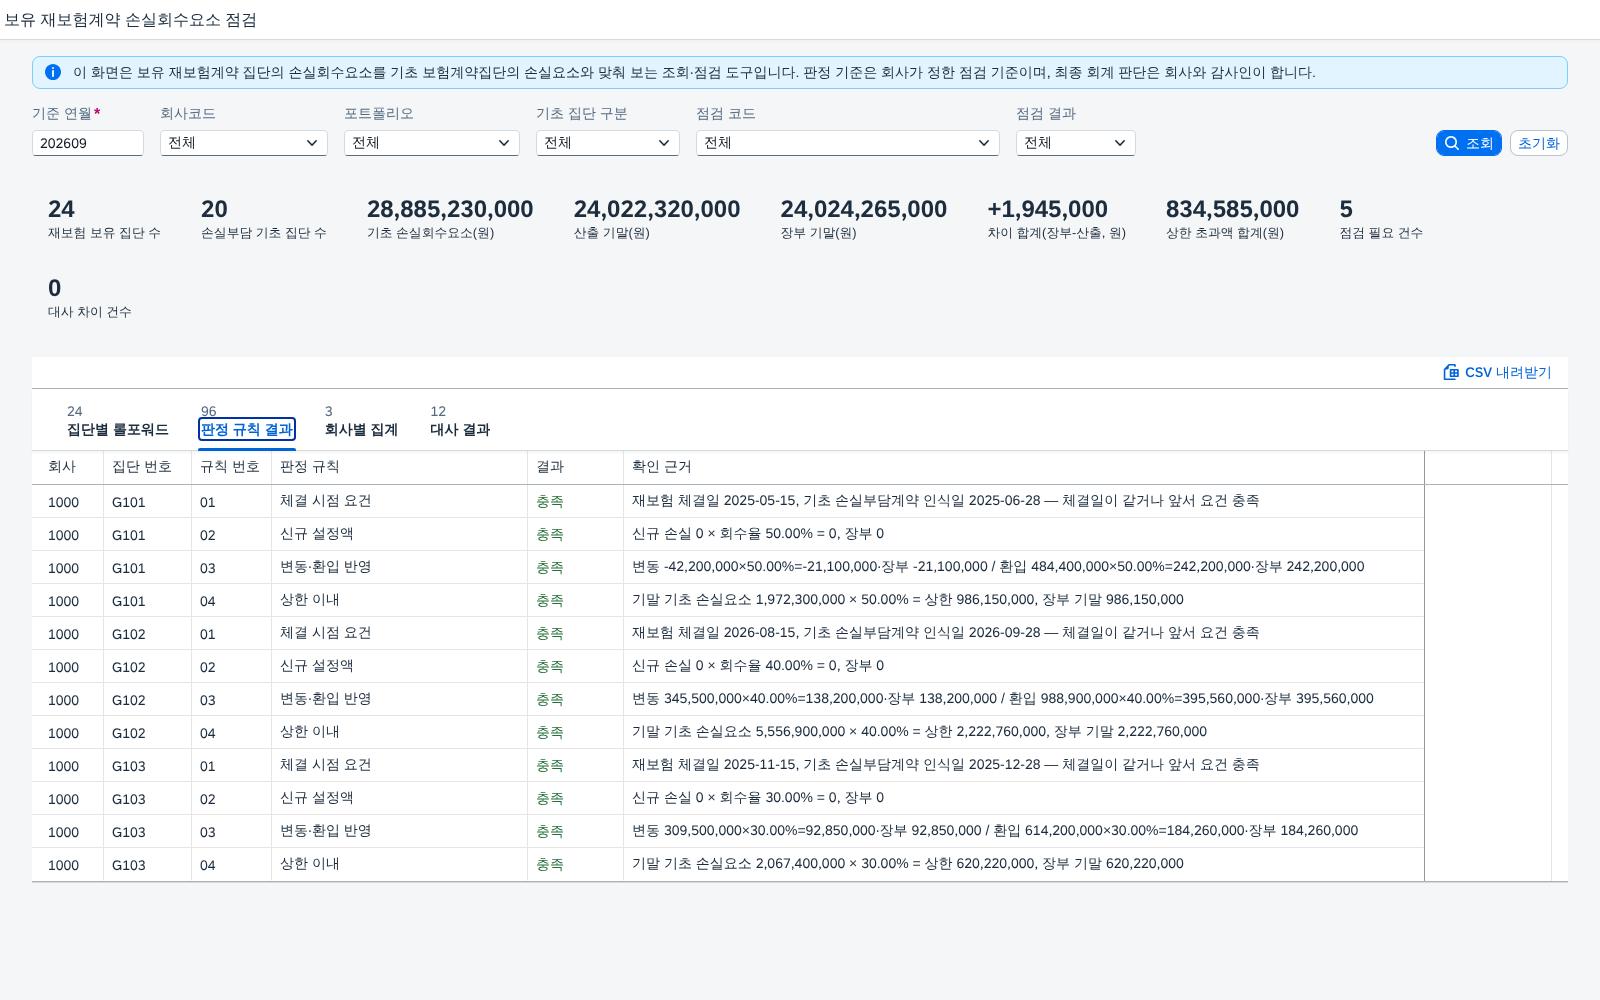Image resolution: width=1600 pixels, height=1000 pixels.
Task: Click the 차이 합계 value +1,945,000
Action: tap(1047, 209)
